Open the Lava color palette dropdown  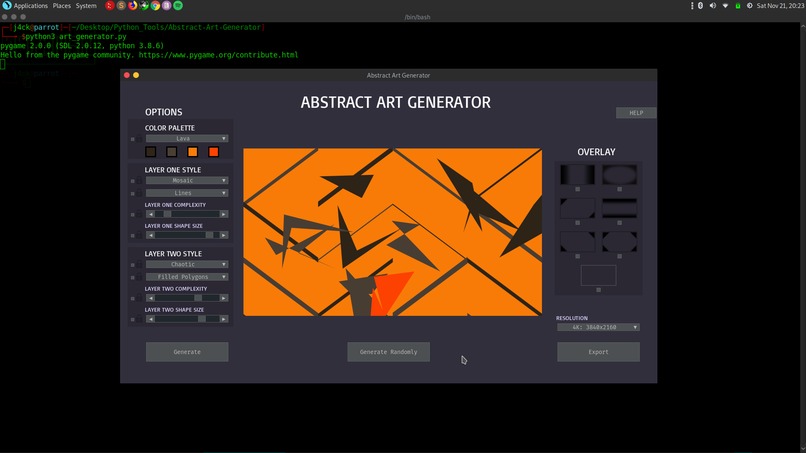[x=187, y=138]
